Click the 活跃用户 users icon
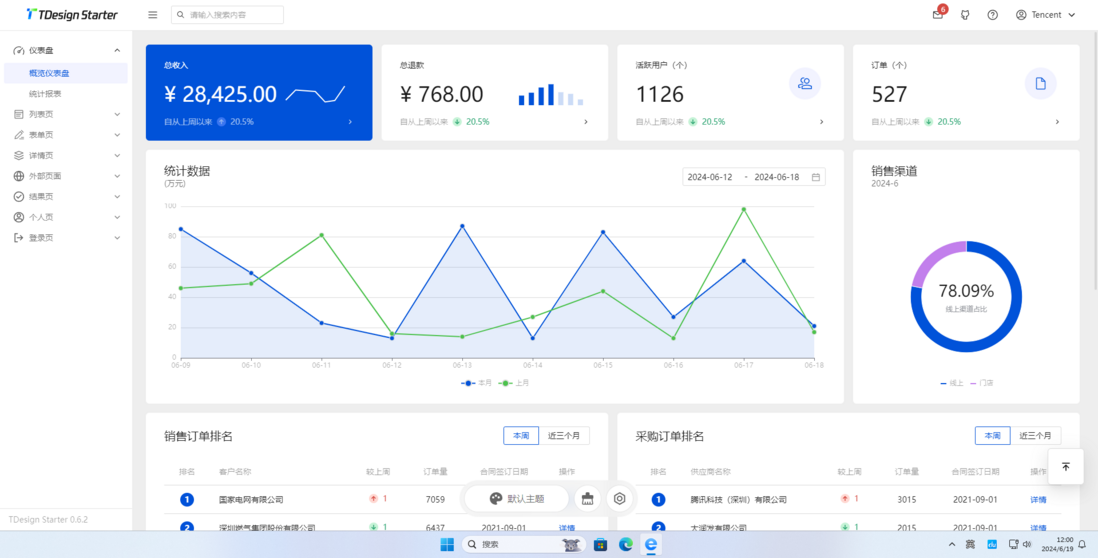Image resolution: width=1098 pixels, height=558 pixels. click(805, 84)
